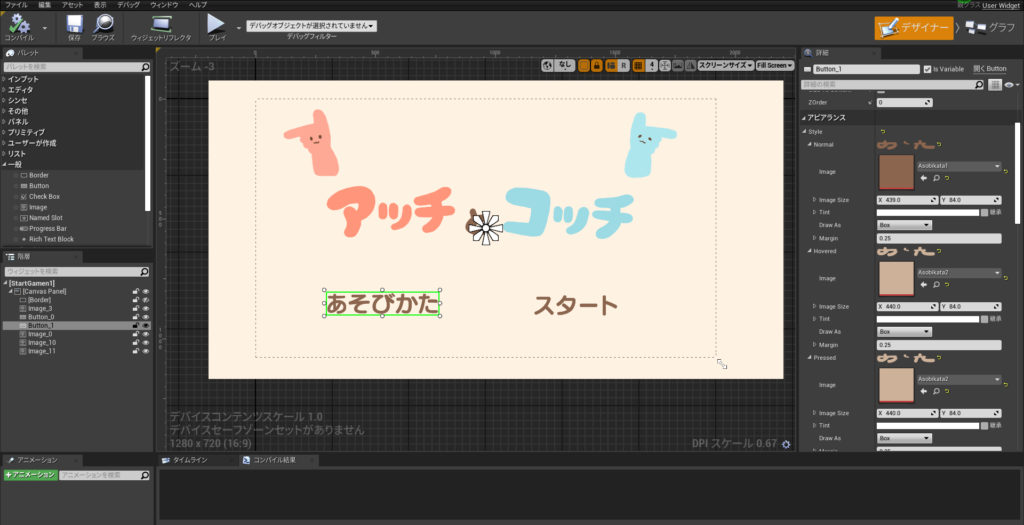Open the スクリーンサイズ (Screen Size) dropdown
The image size is (1024, 525).
[725, 65]
